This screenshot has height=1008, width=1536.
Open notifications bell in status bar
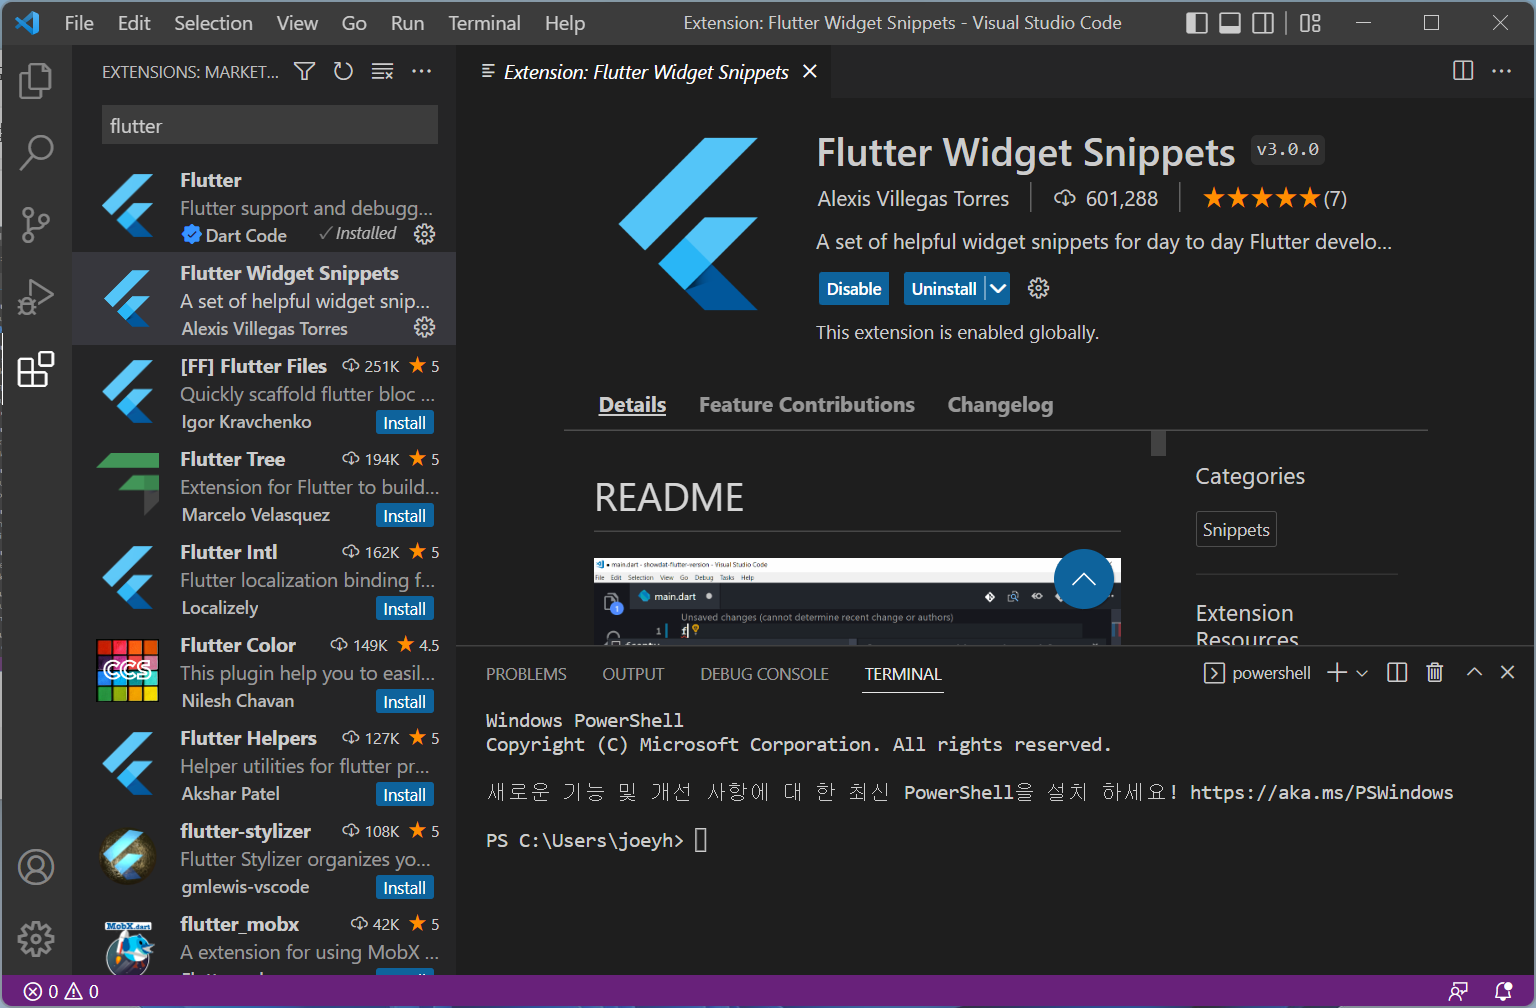(x=1503, y=991)
